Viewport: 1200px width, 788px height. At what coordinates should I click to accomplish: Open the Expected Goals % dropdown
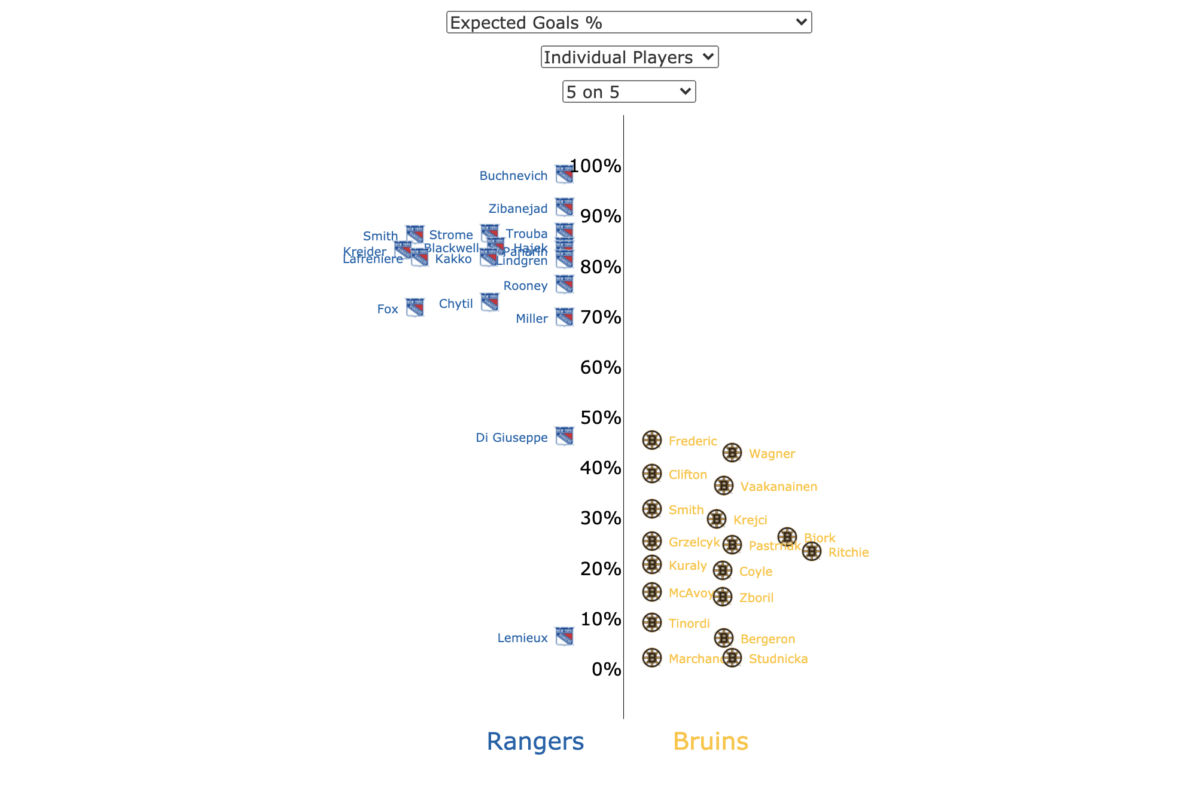click(628, 21)
